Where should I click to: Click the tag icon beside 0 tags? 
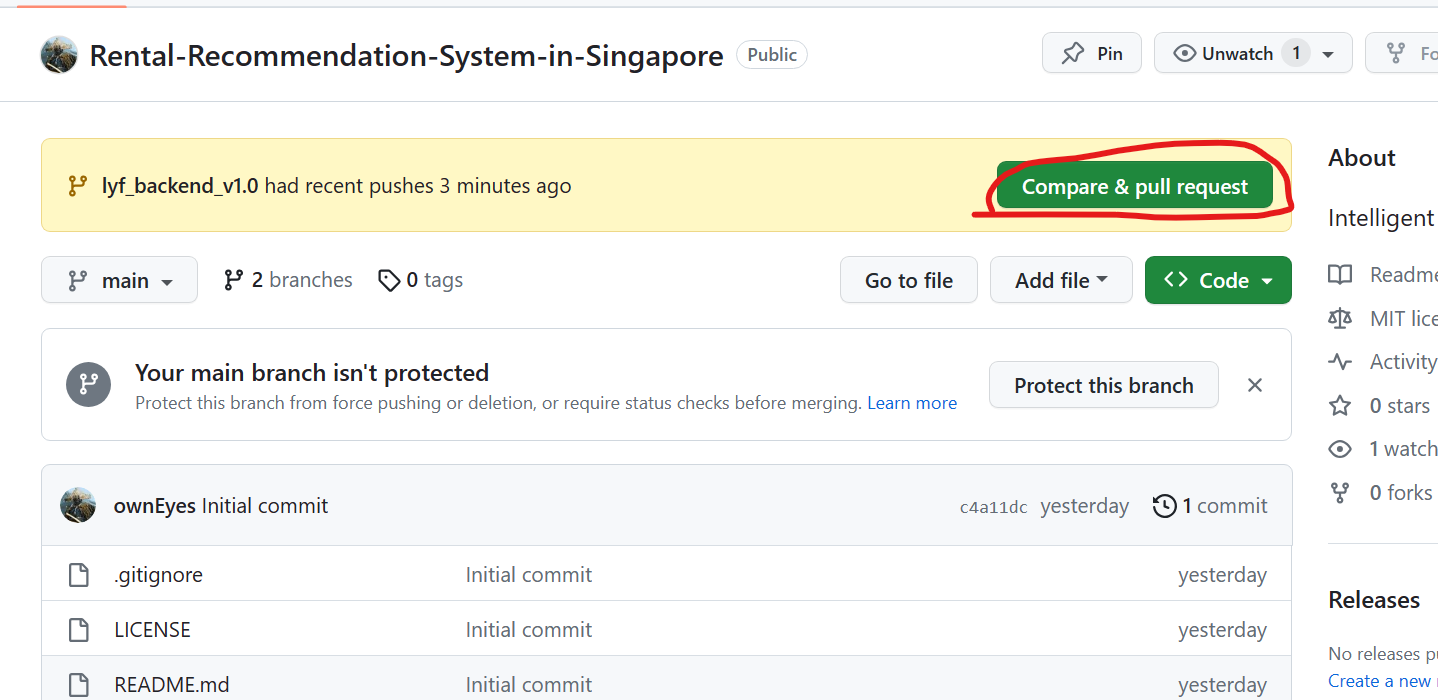pos(389,281)
